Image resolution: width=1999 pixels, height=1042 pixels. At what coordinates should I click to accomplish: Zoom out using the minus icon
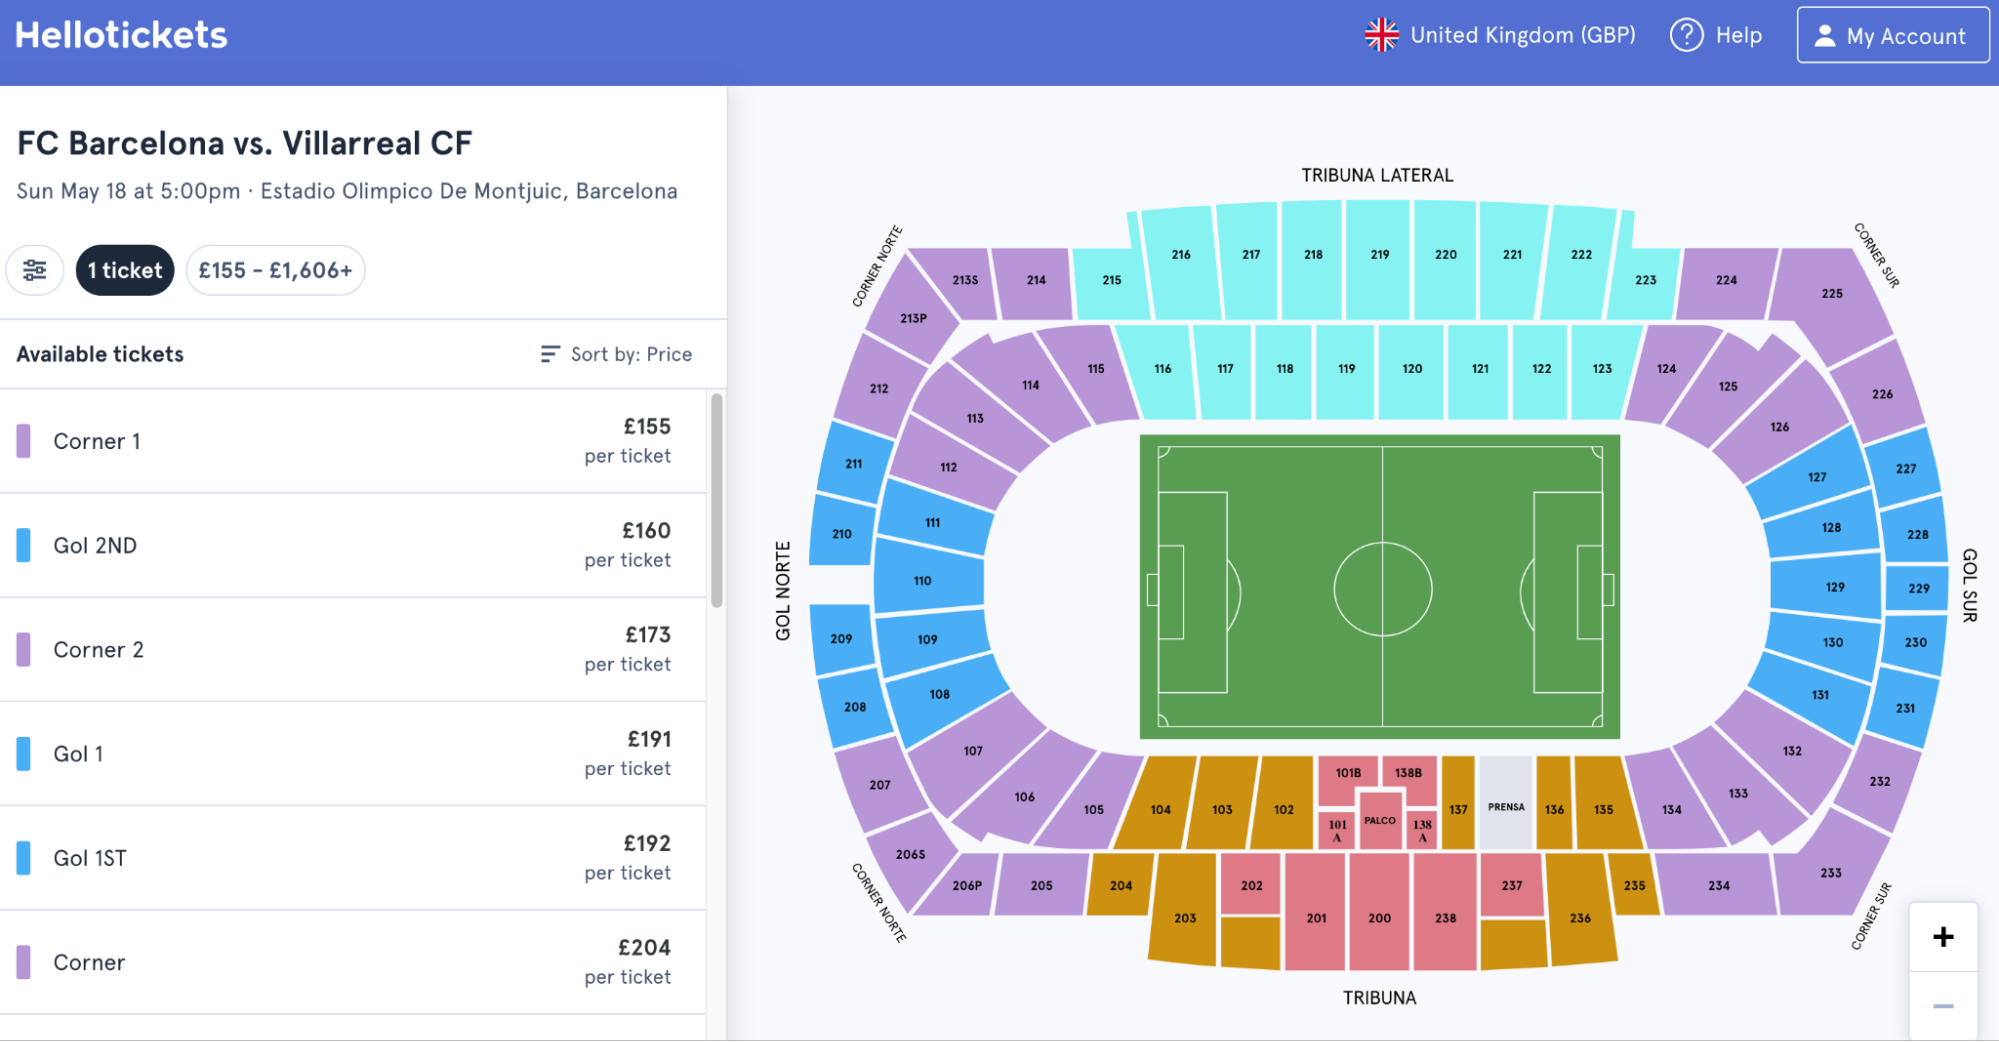coord(1943,1004)
